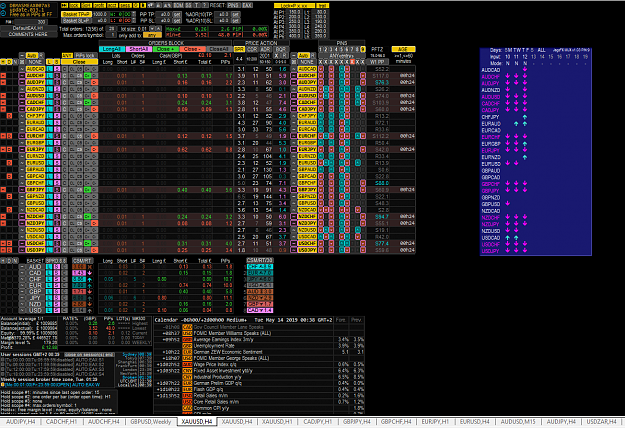625x428 pixels.
Task: Open the 'any' selector next to only add to
Action: point(152,35)
